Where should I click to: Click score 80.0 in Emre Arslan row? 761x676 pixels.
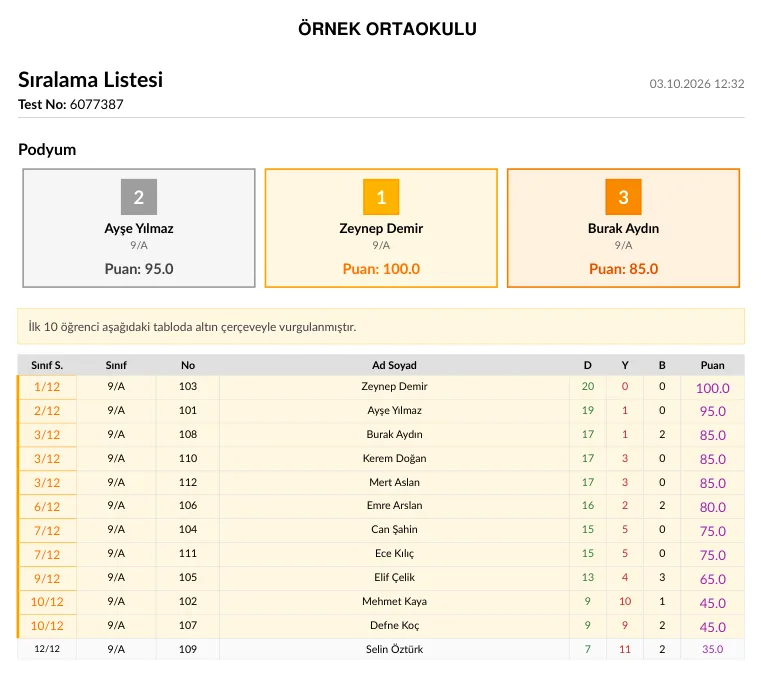(x=712, y=508)
